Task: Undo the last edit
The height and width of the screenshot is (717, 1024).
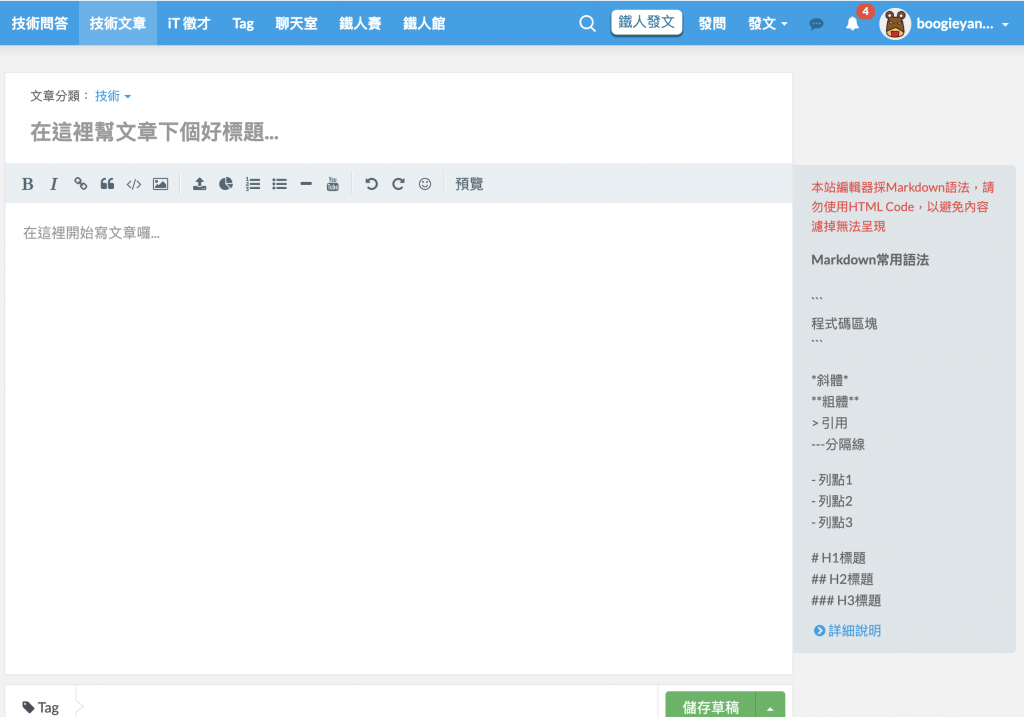Action: [x=372, y=184]
